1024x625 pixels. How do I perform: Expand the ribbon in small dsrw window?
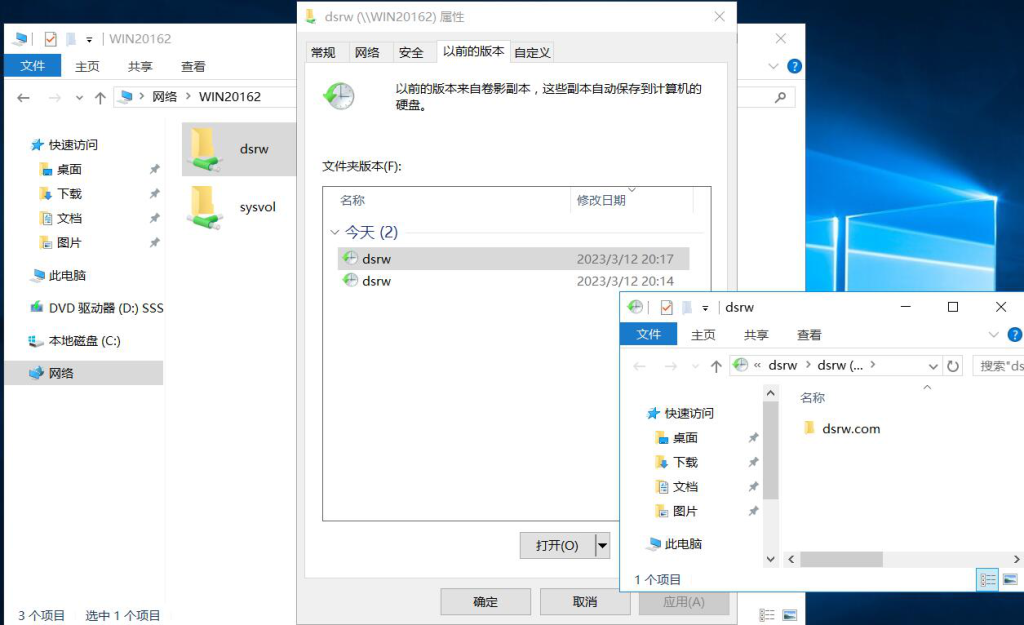pos(993,335)
